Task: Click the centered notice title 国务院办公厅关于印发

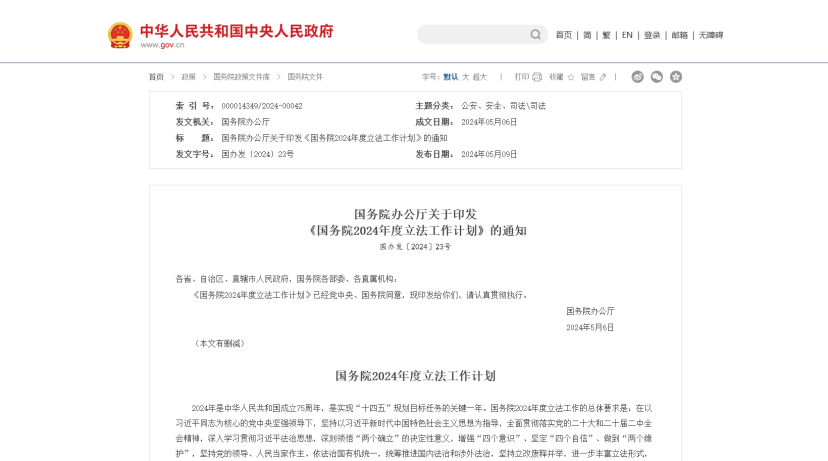Action: 415,214
